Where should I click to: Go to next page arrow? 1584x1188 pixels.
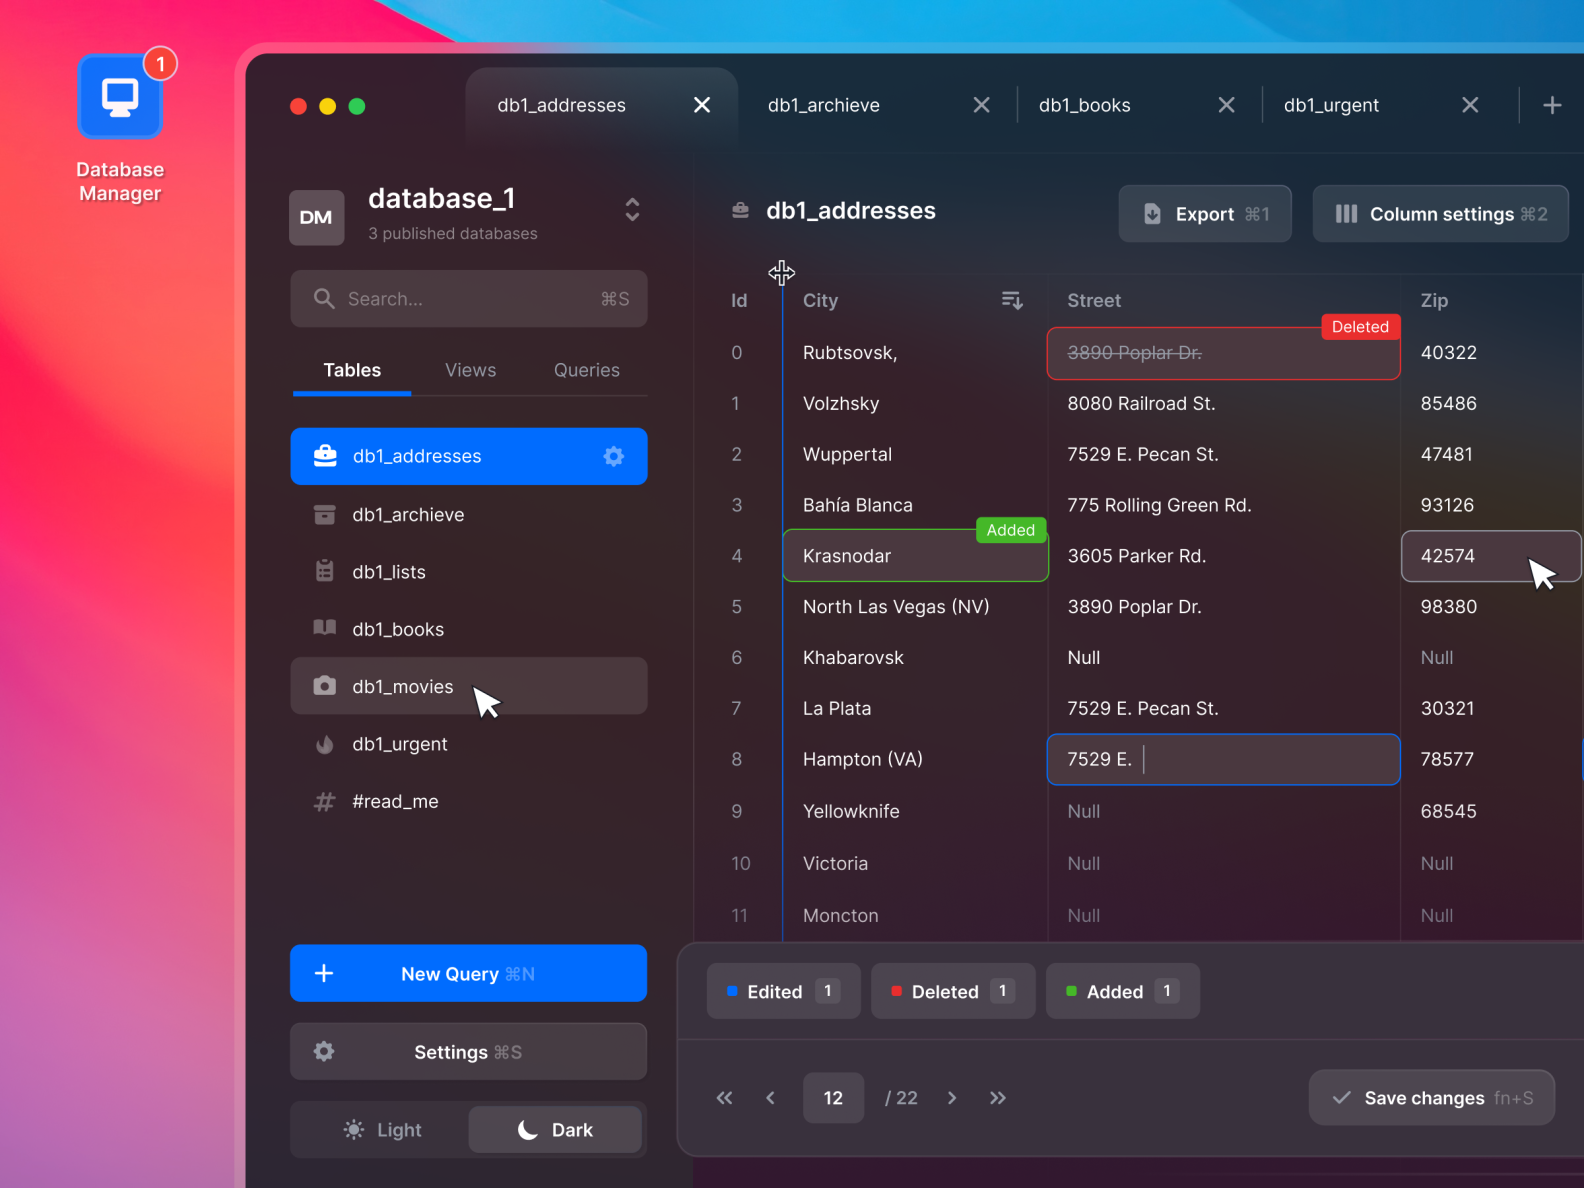click(952, 1098)
